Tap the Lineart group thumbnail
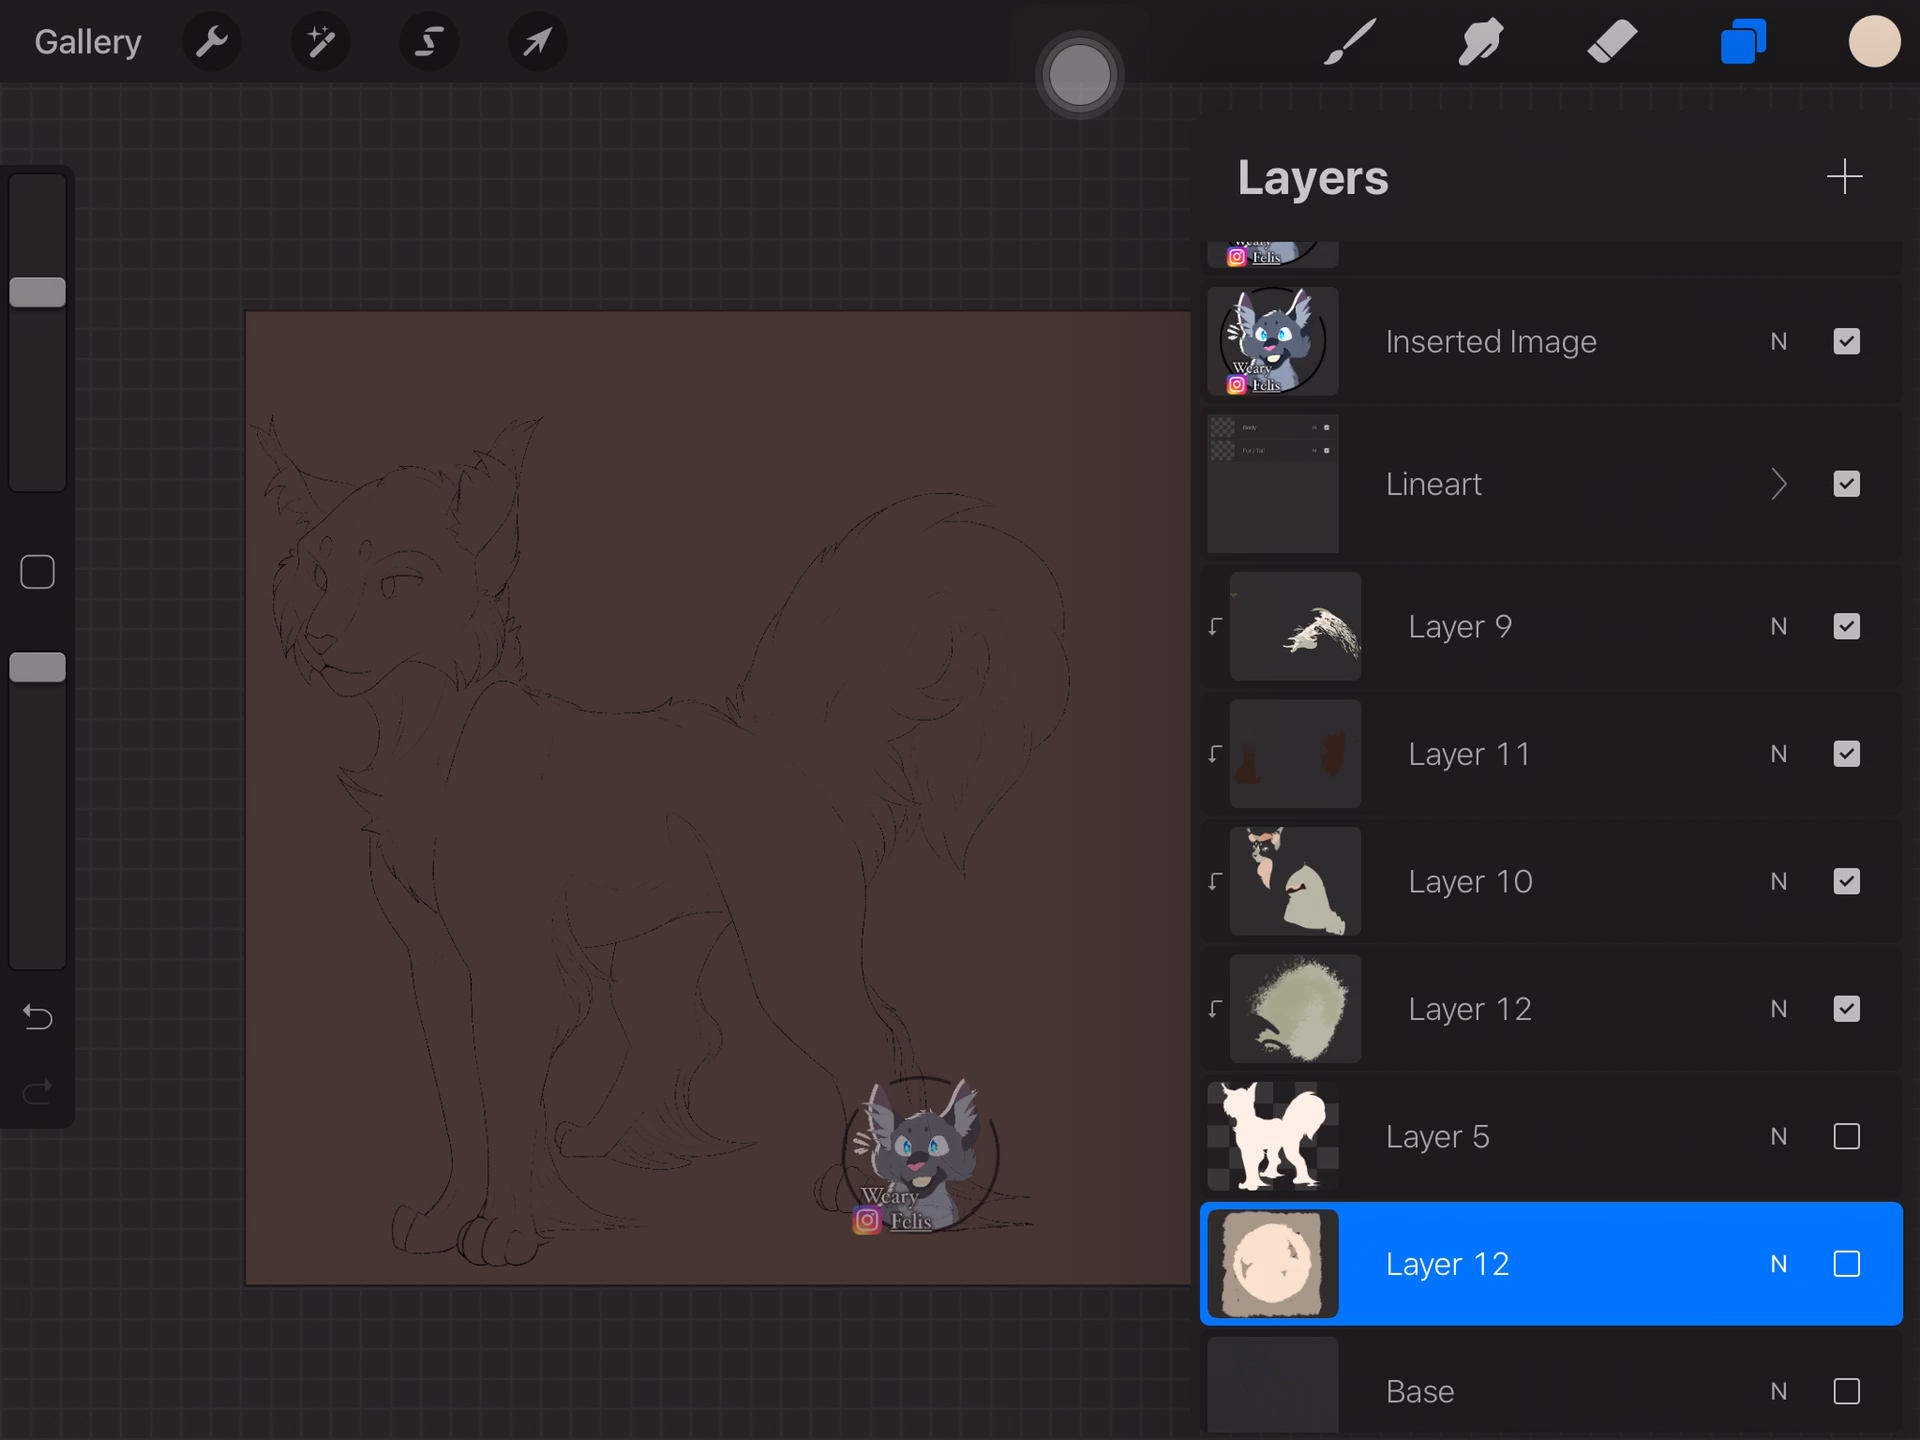Image resolution: width=1920 pixels, height=1440 pixels. pos(1272,484)
